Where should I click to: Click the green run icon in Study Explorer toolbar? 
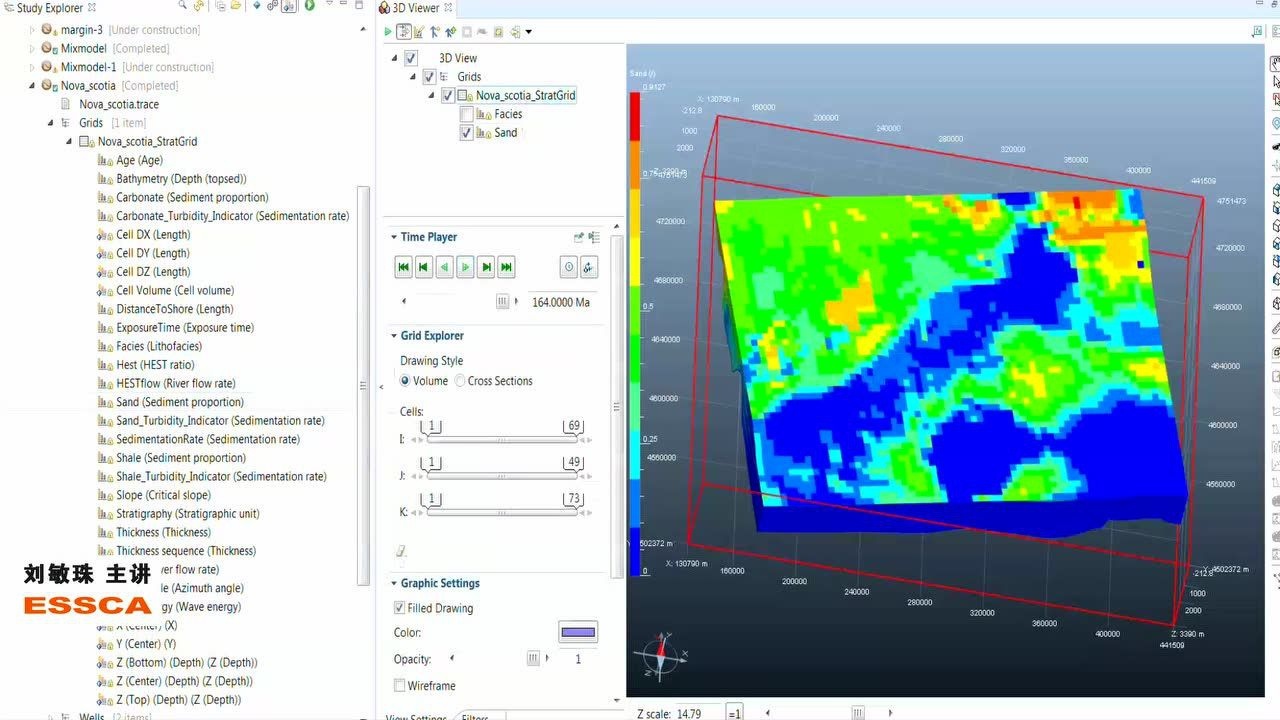coord(309,6)
